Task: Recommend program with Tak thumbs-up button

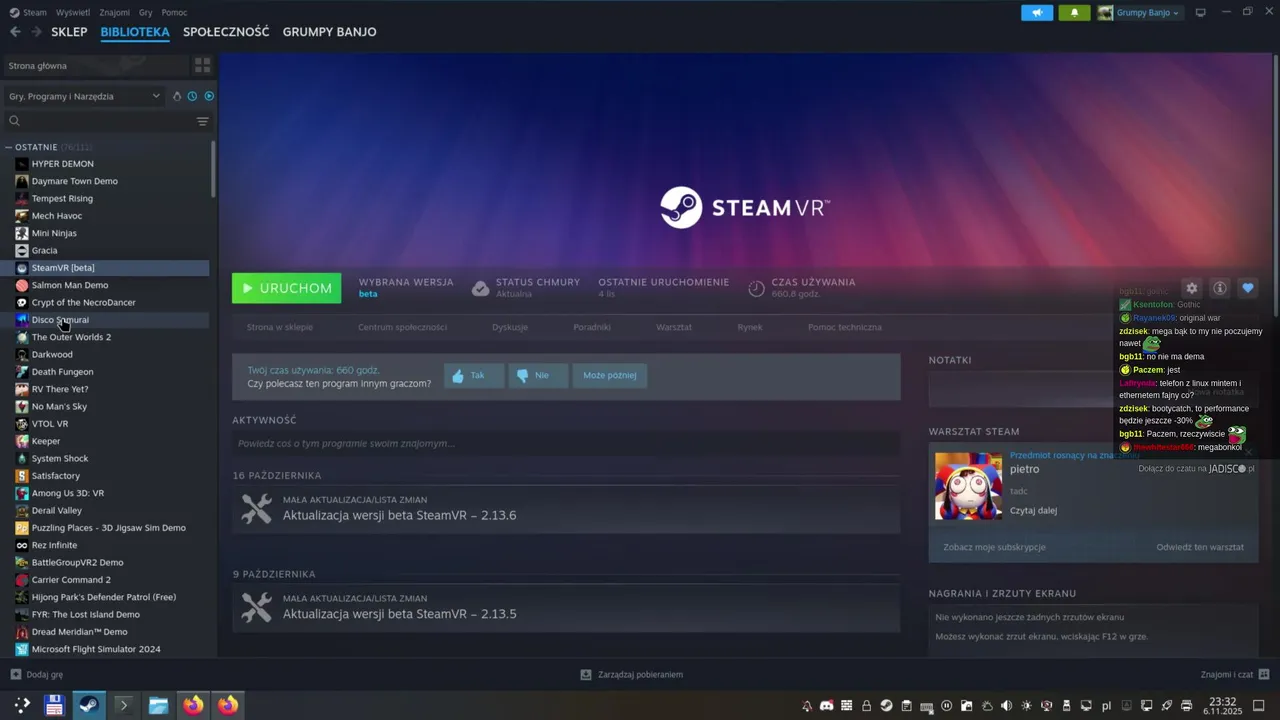Action: [472, 376]
